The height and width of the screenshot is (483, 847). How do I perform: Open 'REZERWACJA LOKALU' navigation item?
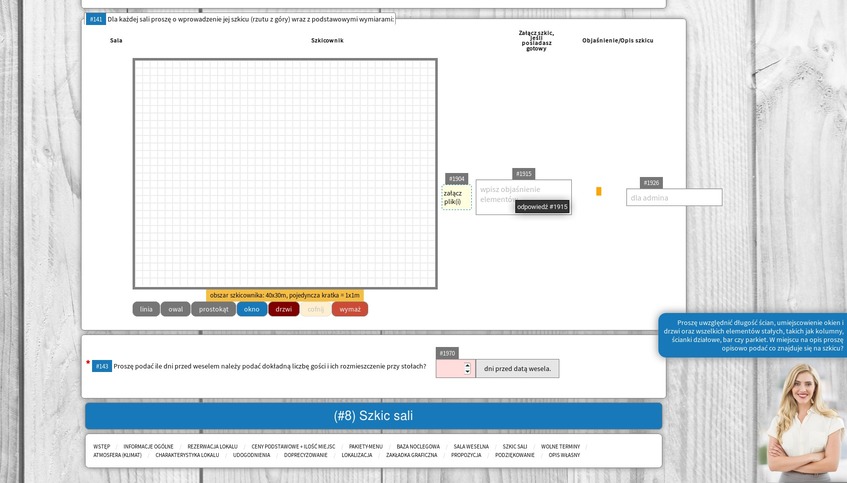[x=212, y=446]
